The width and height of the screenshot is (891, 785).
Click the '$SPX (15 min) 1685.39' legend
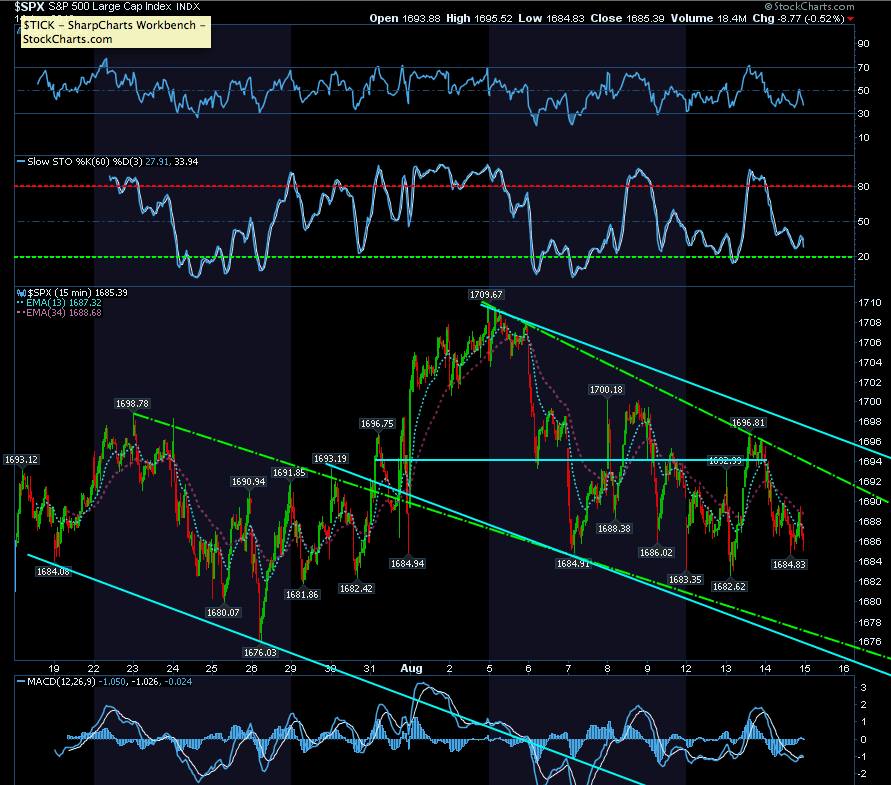[77, 293]
